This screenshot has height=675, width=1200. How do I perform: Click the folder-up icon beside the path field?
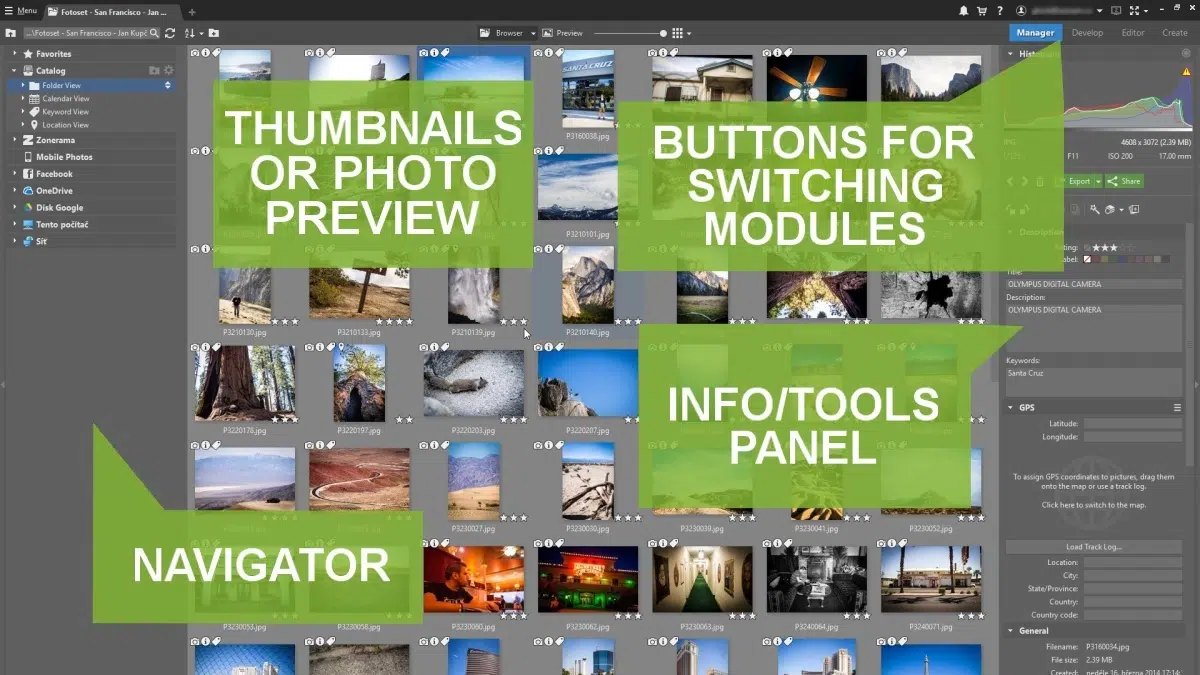point(10,33)
